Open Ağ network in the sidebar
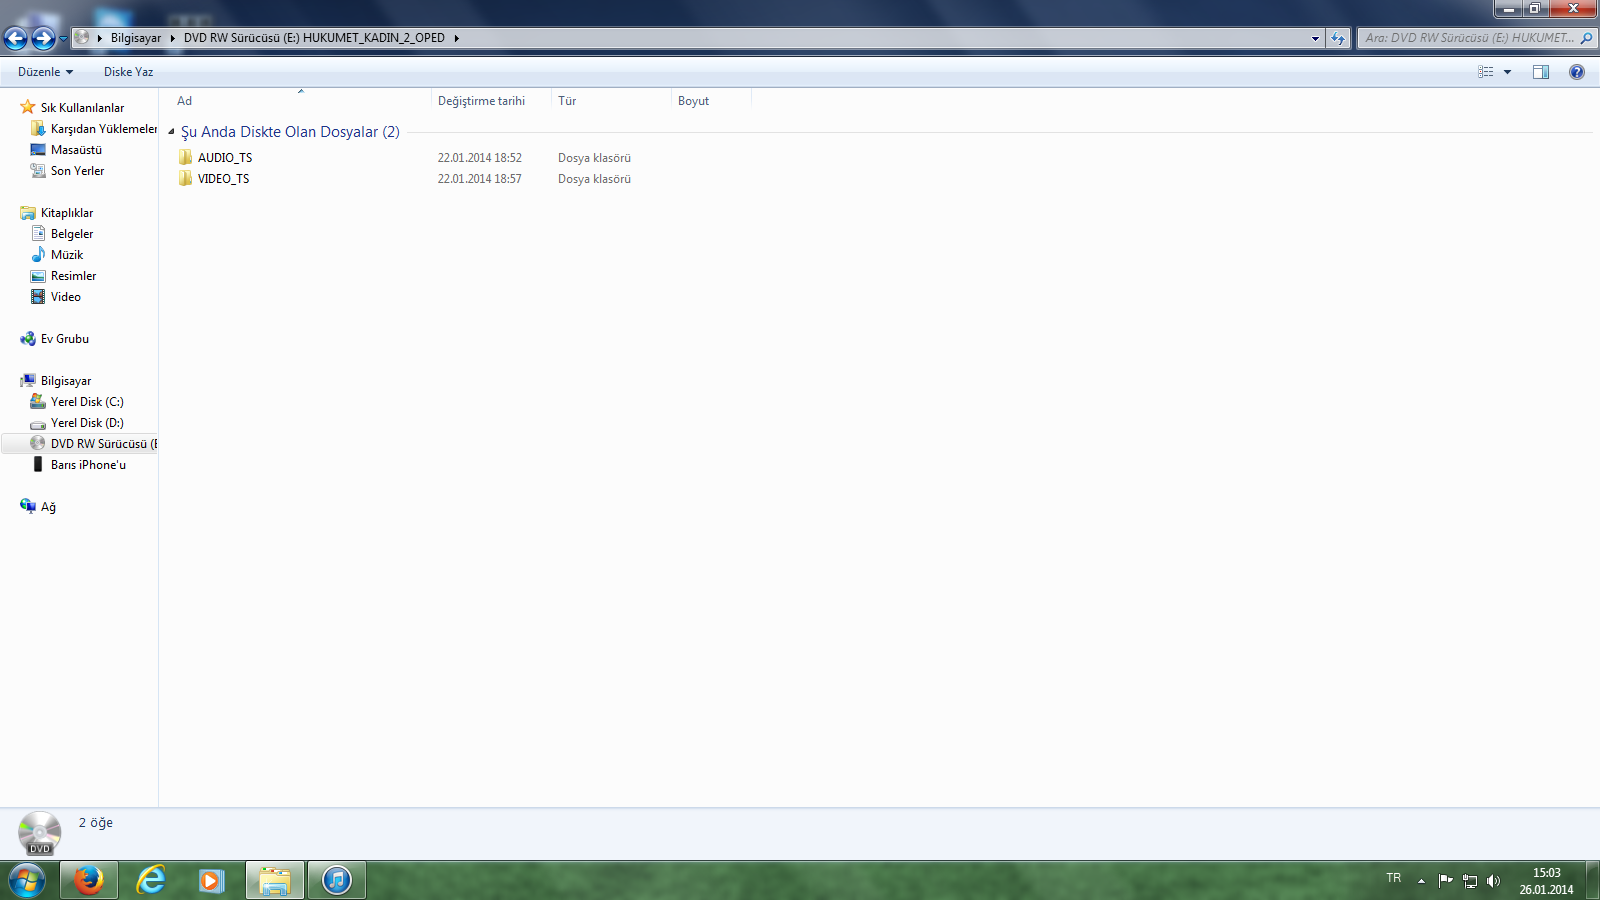 click(48, 507)
